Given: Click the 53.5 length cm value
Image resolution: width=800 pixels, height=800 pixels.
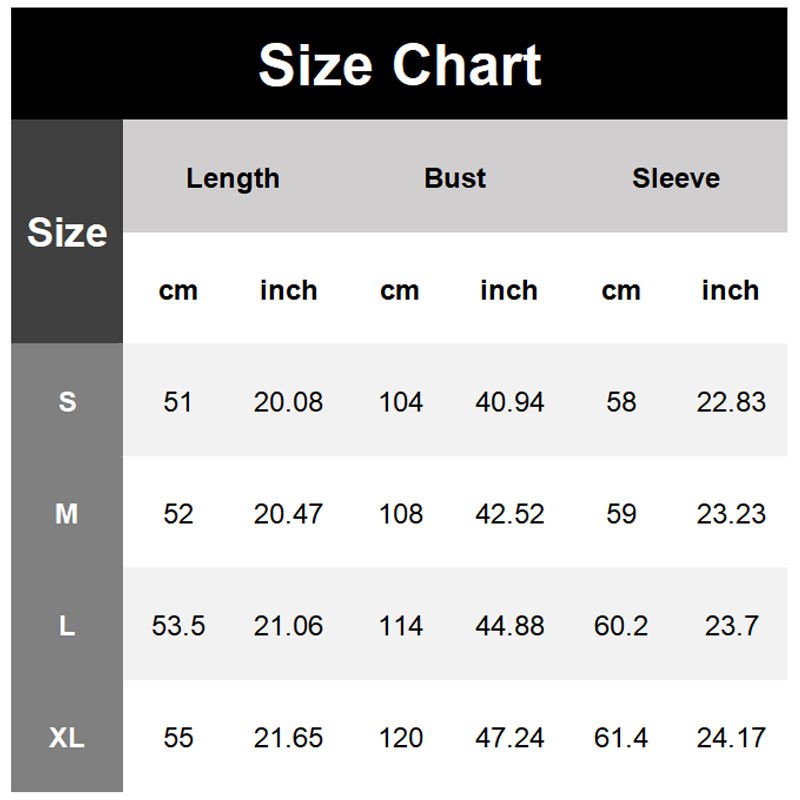Looking at the screenshot, I should point(178,626).
